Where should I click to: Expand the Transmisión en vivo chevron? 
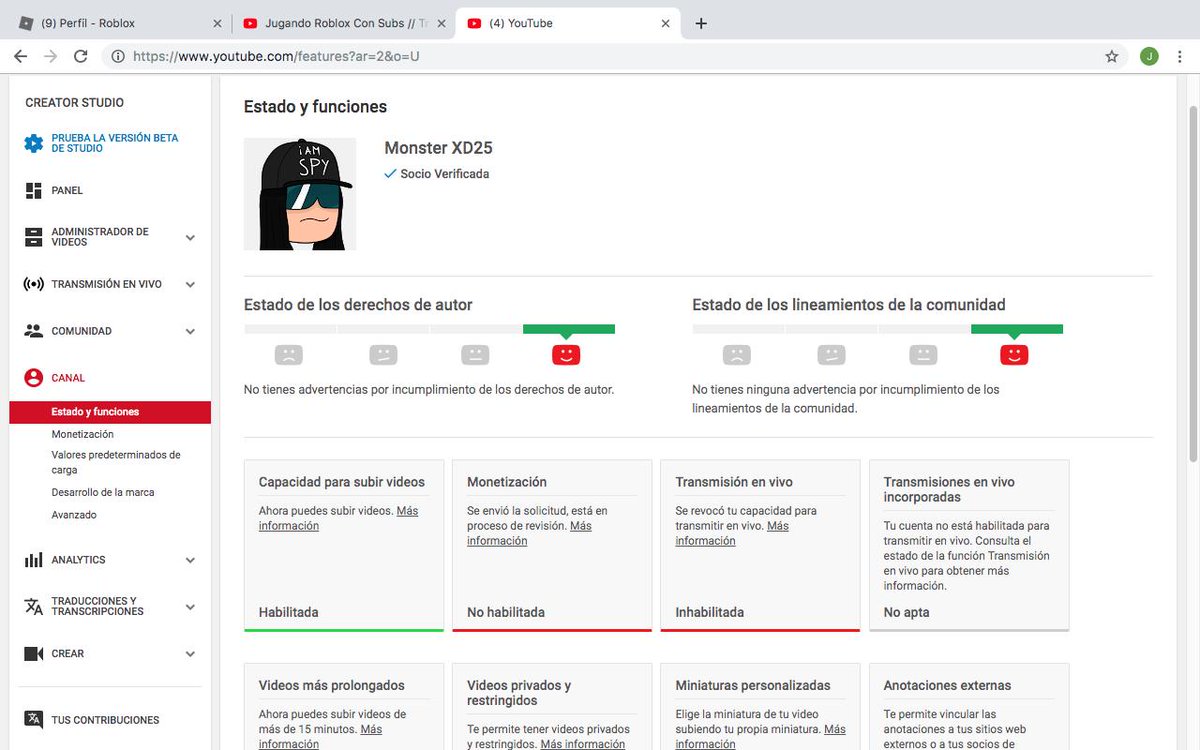pyautogui.click(x=190, y=284)
